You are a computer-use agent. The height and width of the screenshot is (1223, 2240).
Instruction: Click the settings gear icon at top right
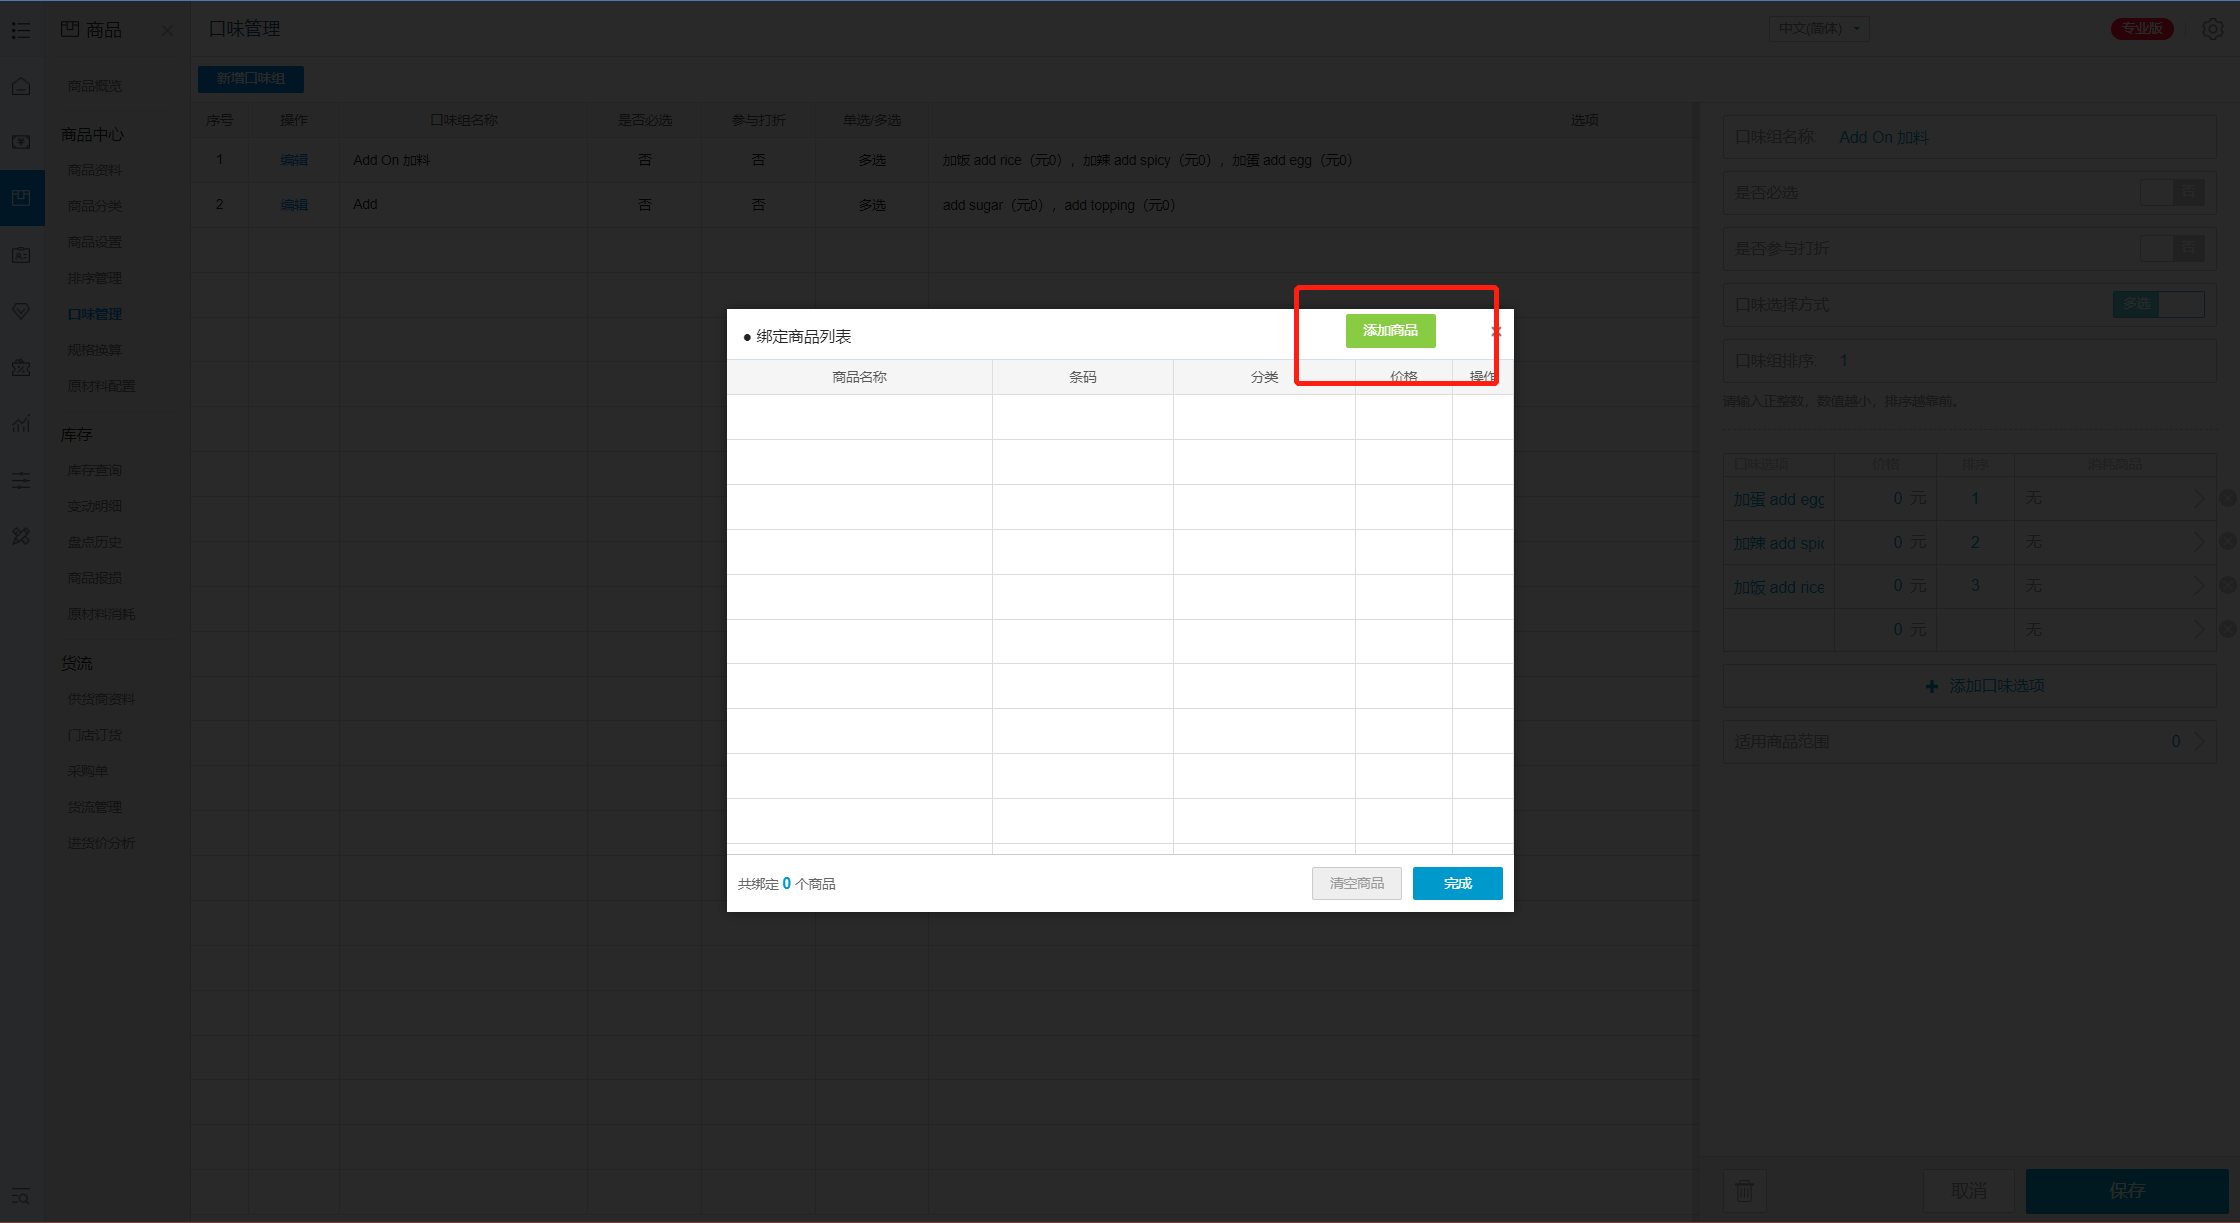click(x=2212, y=29)
